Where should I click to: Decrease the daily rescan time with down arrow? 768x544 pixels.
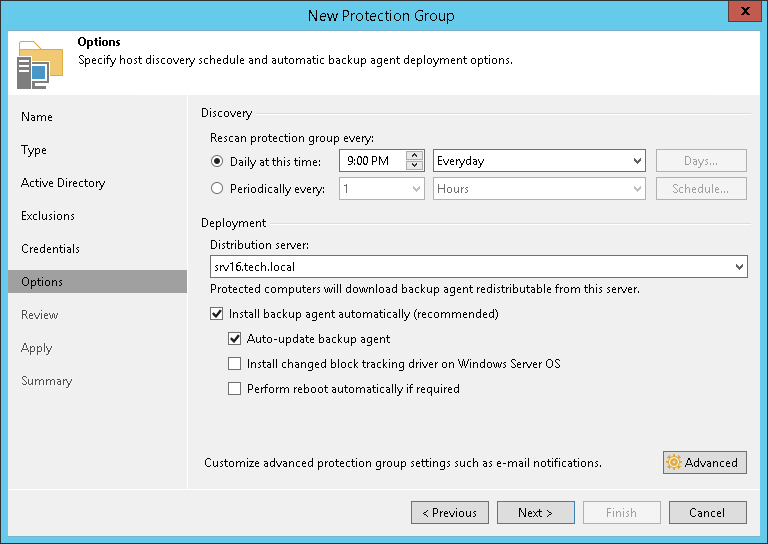415,166
